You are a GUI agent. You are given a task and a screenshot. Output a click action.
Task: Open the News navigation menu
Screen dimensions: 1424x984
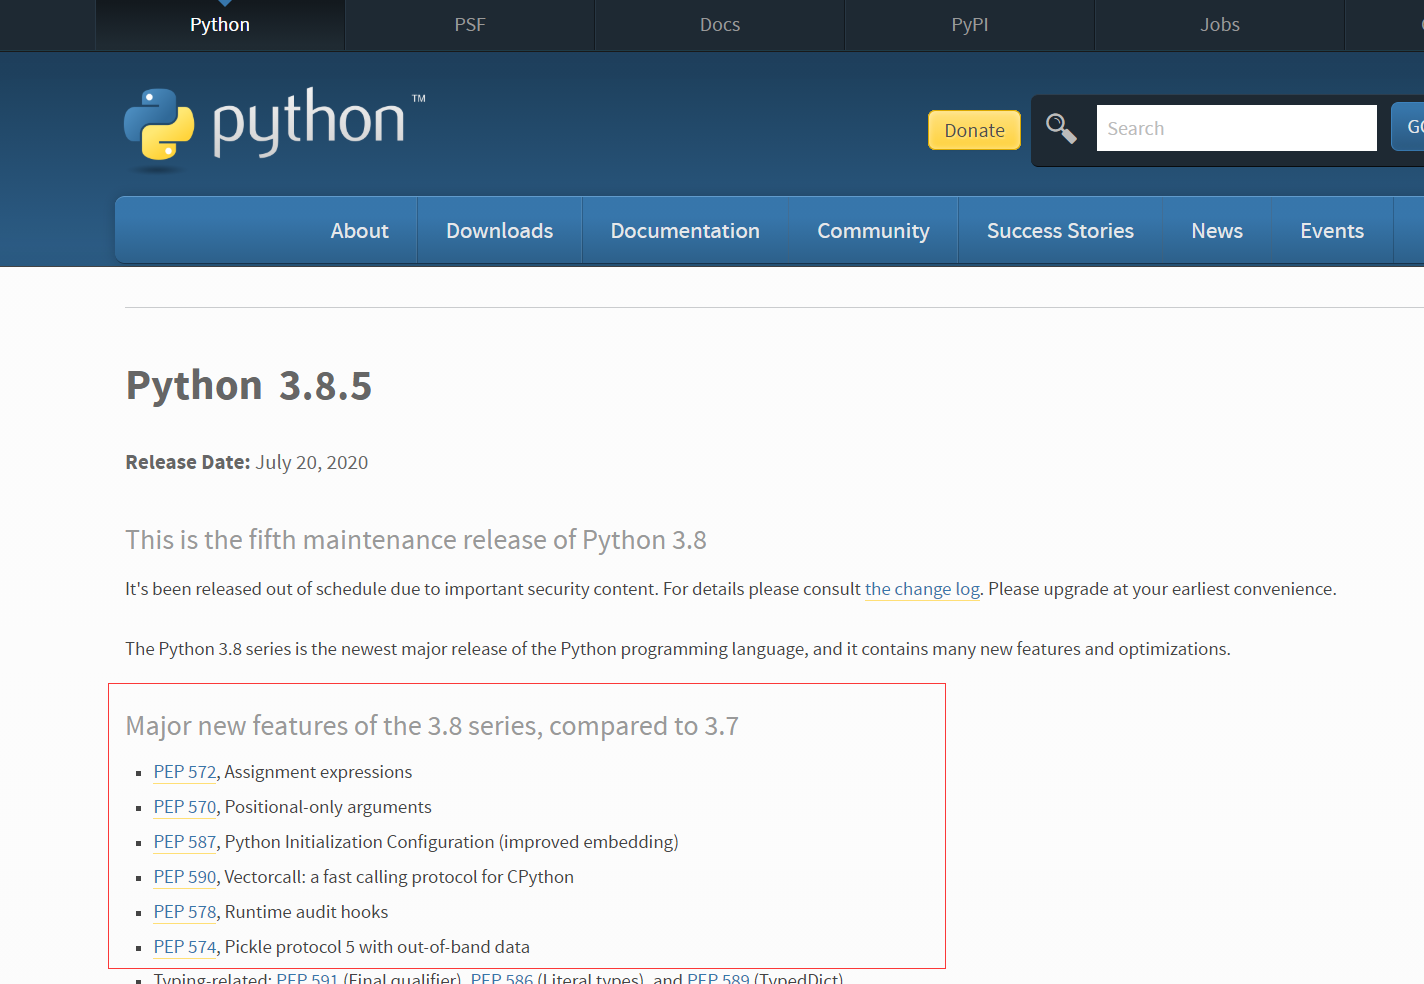(x=1217, y=231)
